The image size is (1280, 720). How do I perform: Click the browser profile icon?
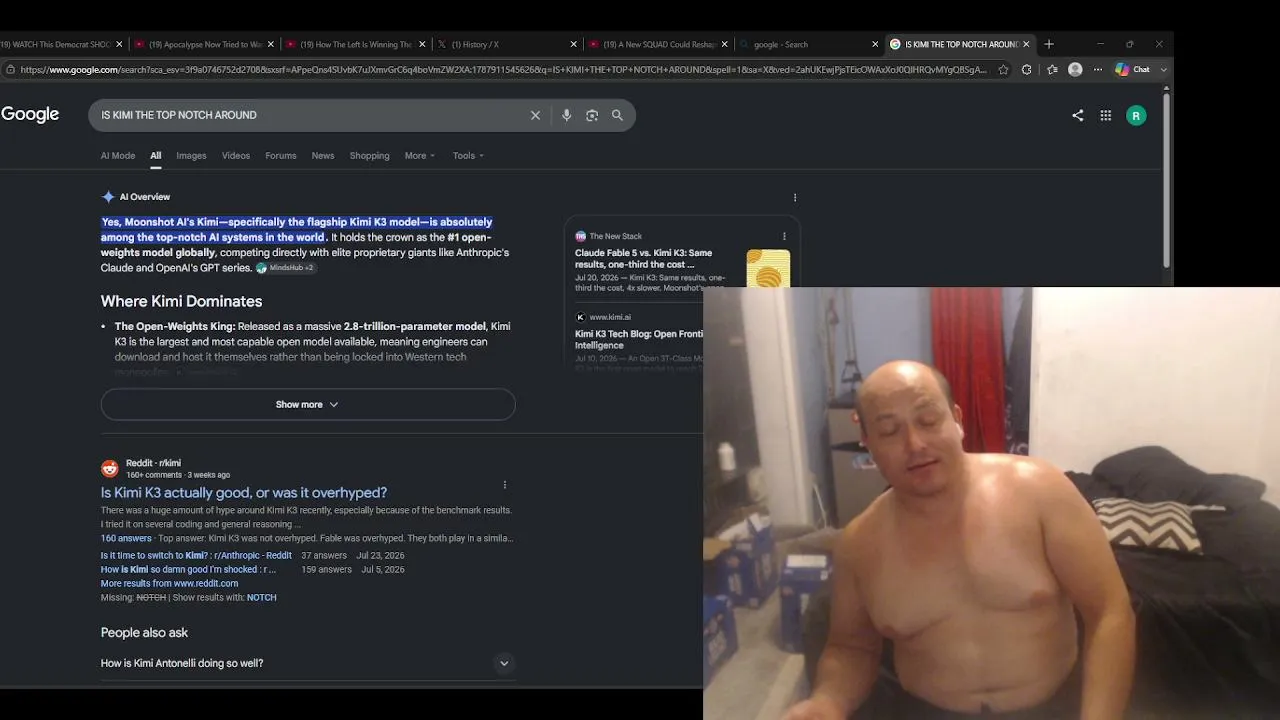1075,70
